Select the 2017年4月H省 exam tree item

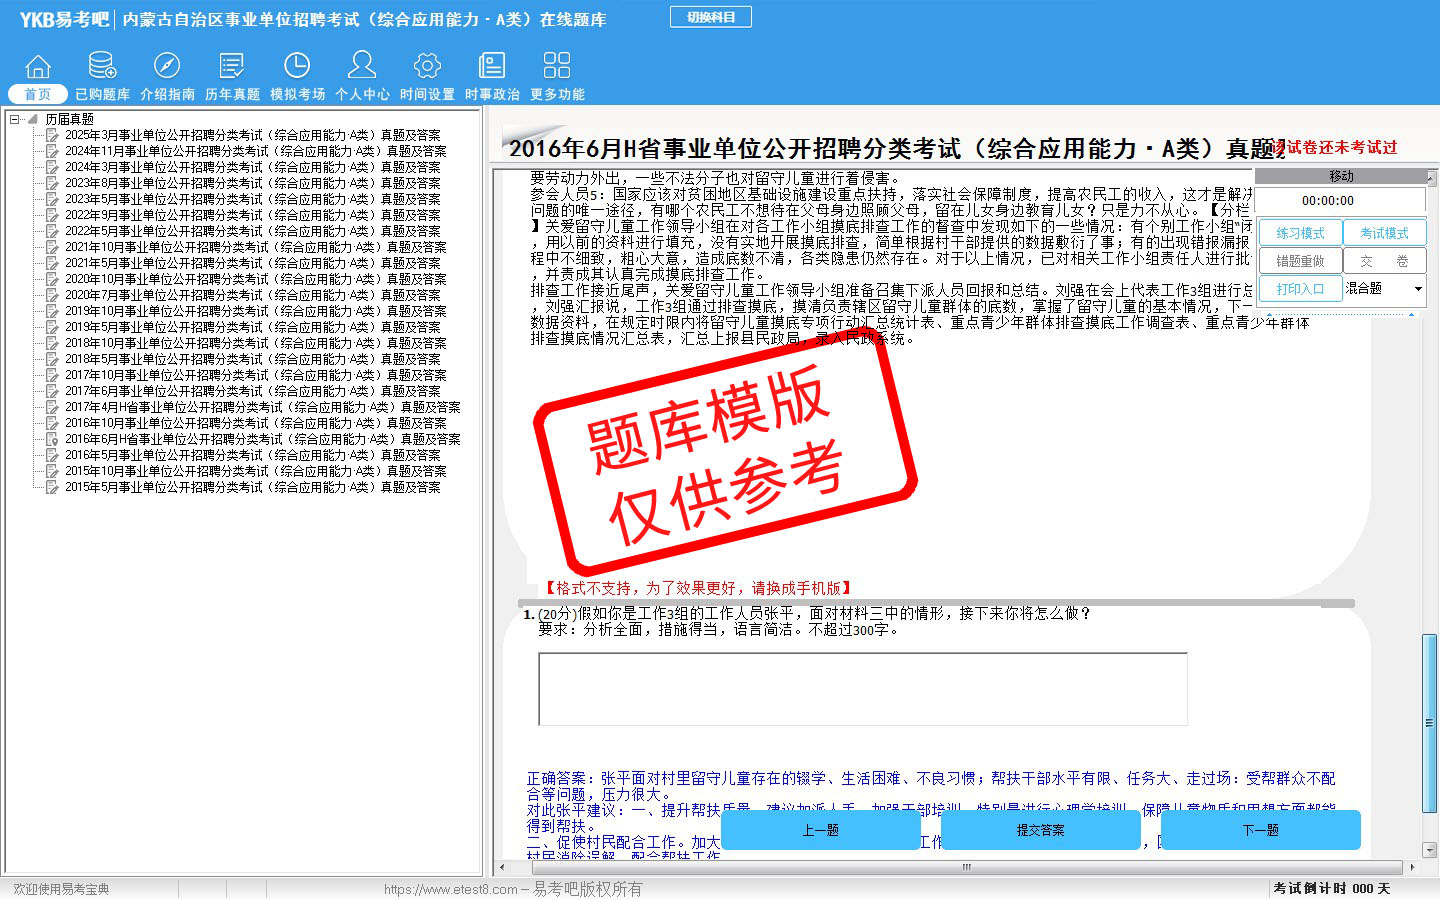click(262, 407)
